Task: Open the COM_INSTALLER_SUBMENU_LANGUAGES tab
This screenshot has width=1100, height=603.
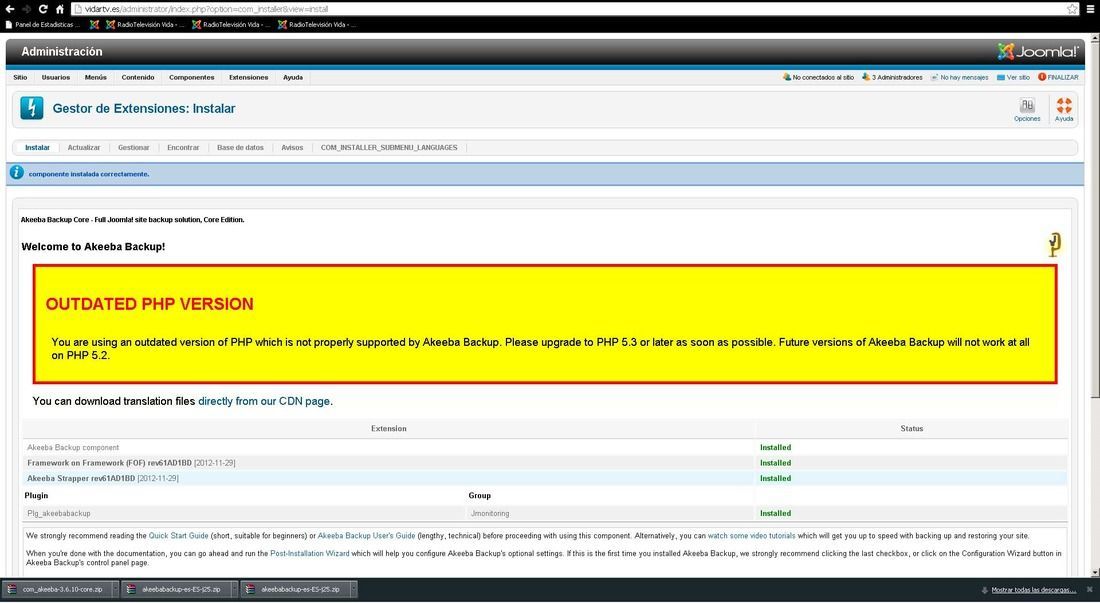Action: pyautogui.click(x=389, y=147)
